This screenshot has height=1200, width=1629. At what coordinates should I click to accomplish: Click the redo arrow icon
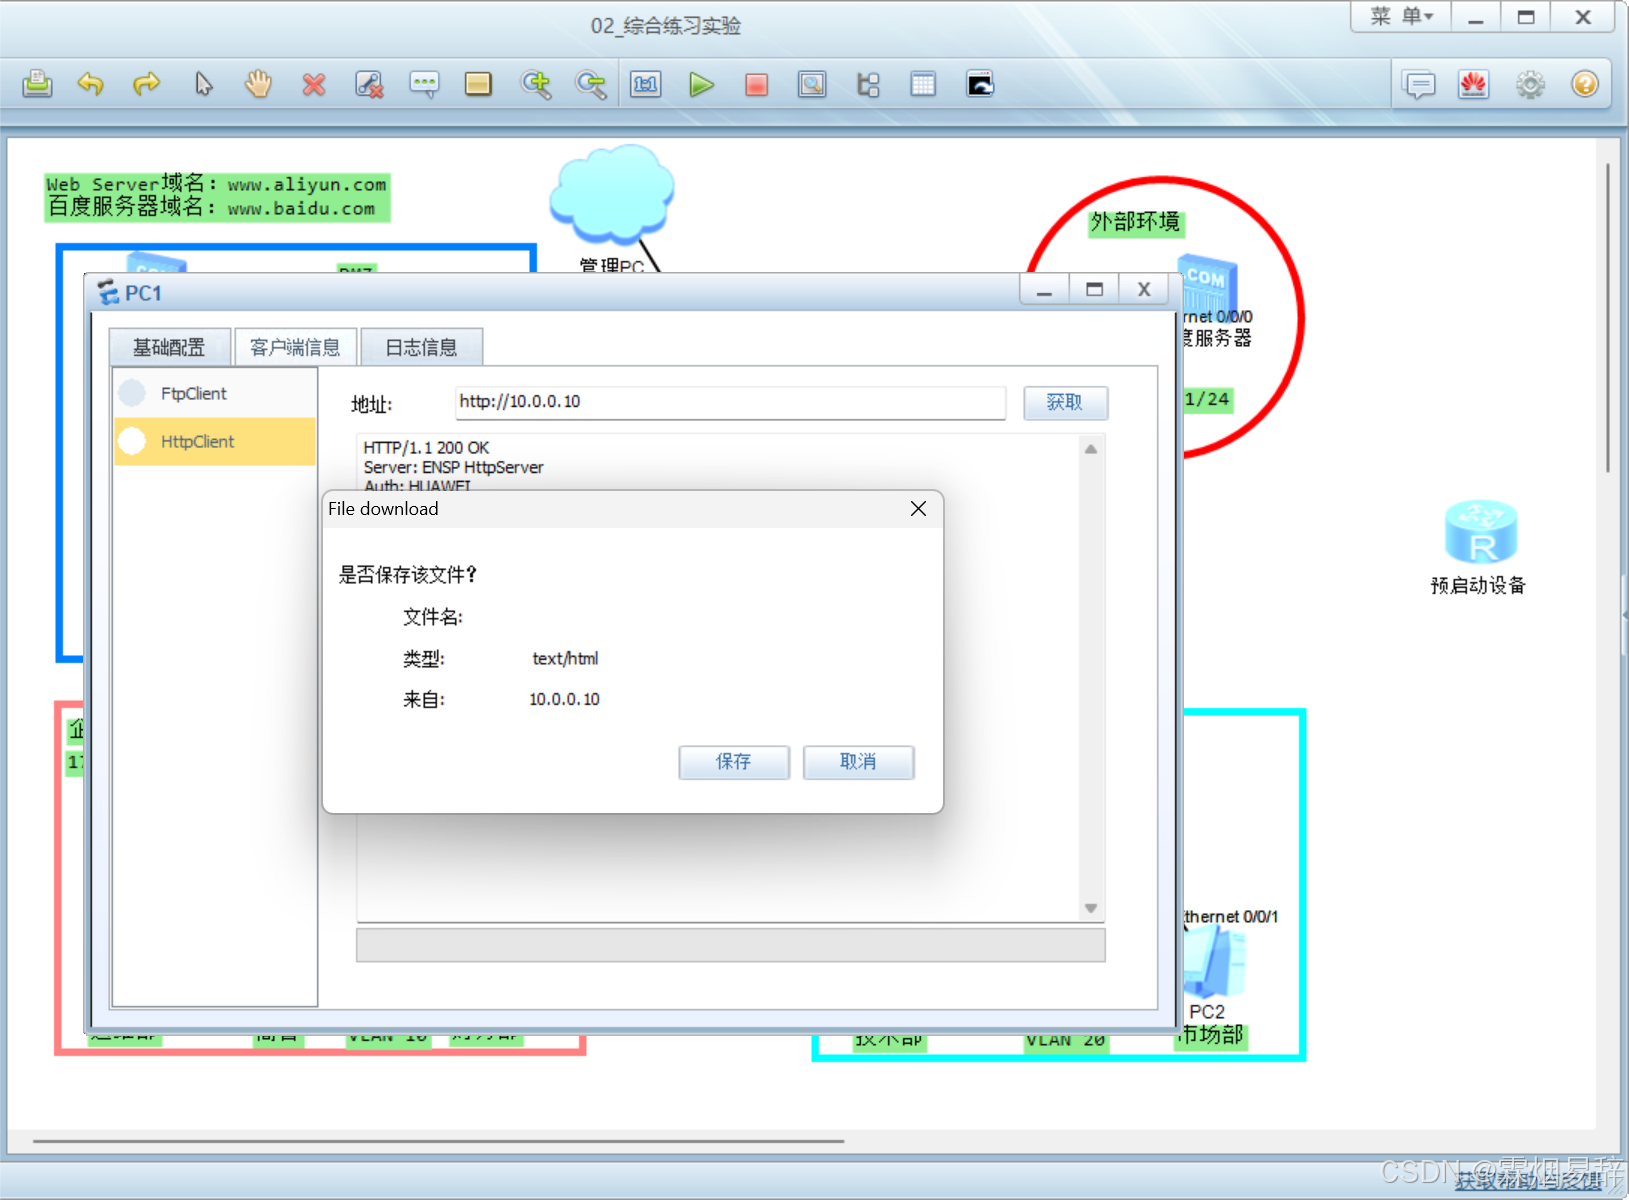(146, 84)
